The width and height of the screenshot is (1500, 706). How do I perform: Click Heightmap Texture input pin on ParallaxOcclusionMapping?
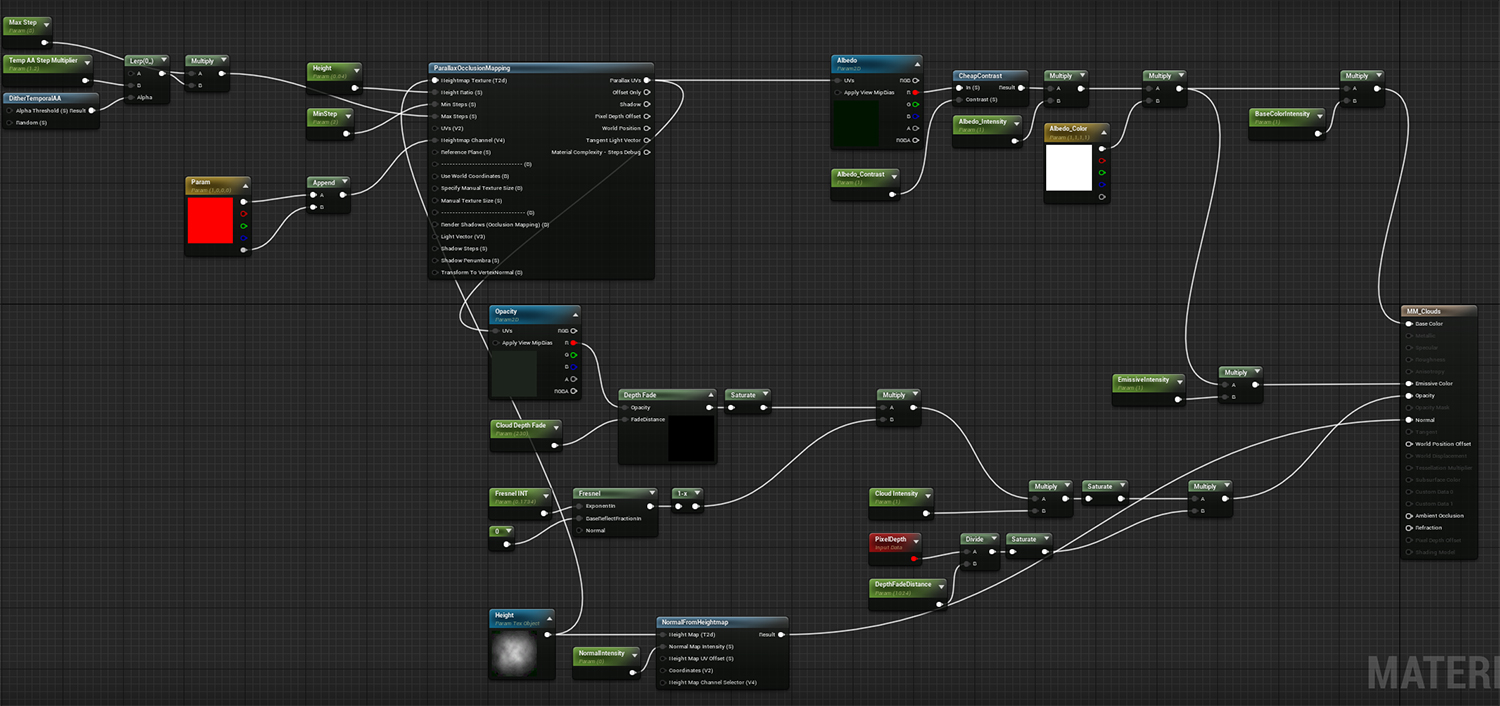pyautogui.click(x=435, y=80)
